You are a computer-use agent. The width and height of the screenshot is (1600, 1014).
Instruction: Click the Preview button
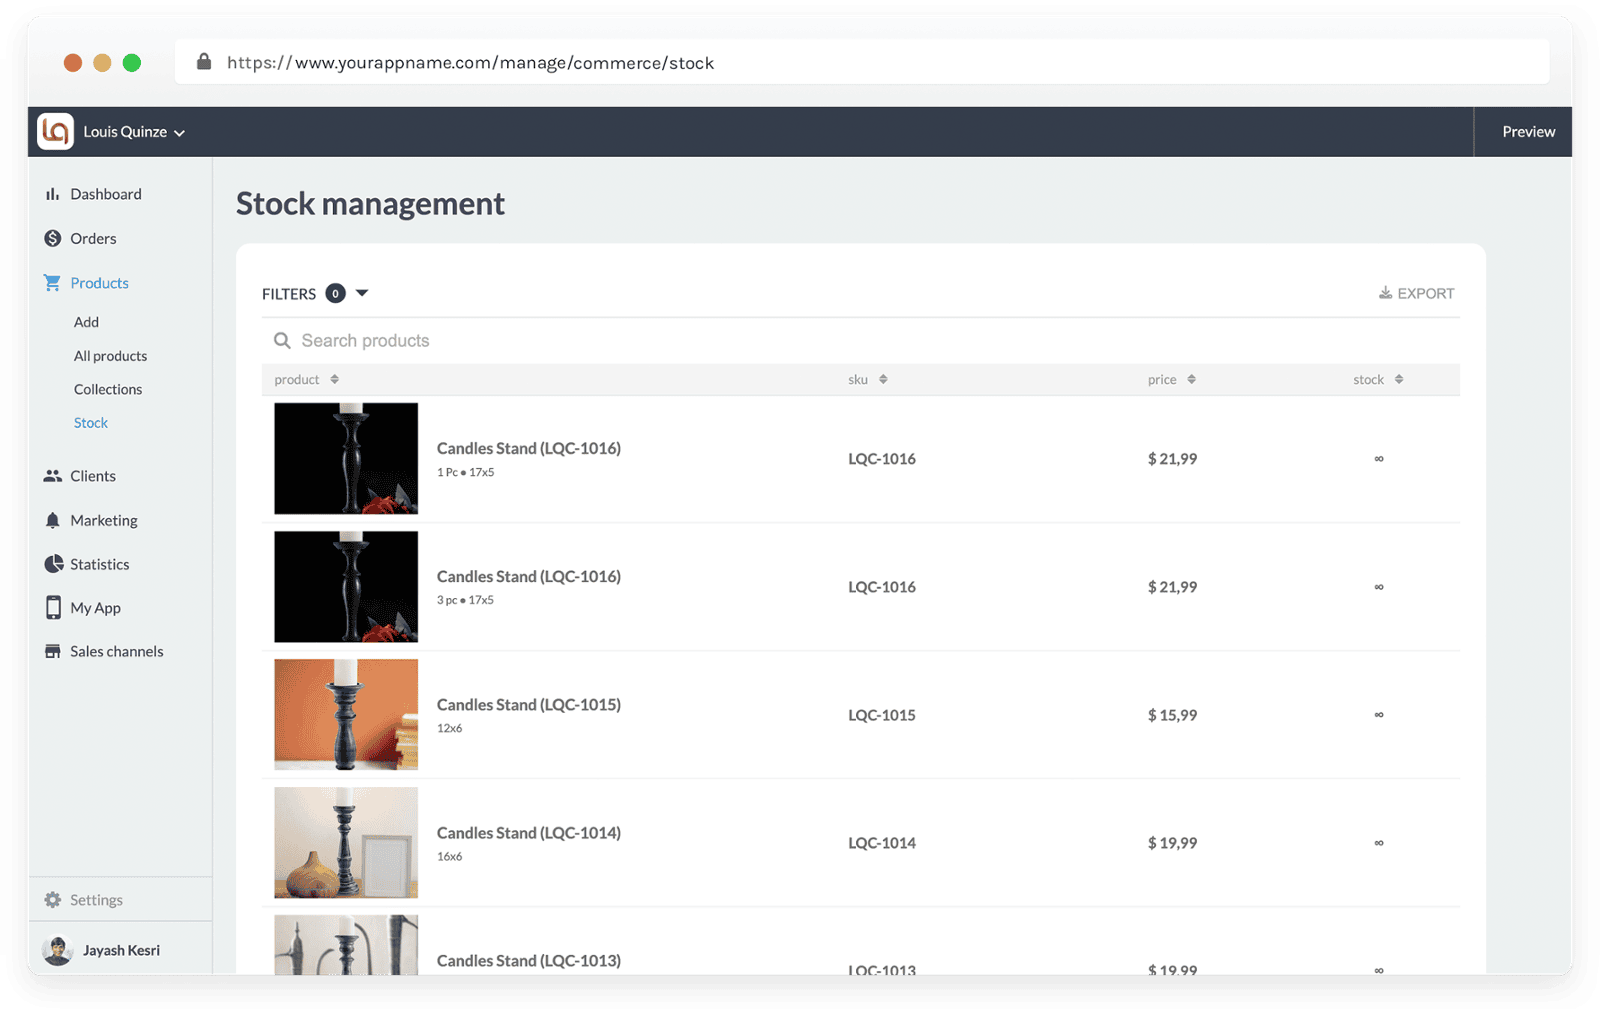pyautogui.click(x=1528, y=131)
